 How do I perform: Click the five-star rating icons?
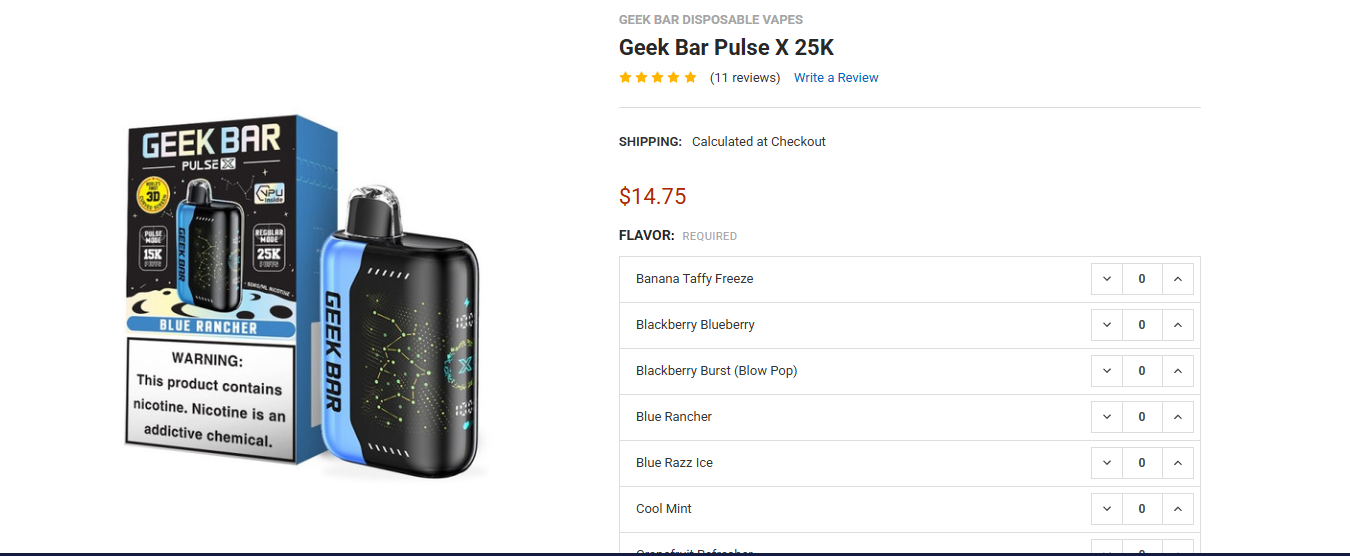658,78
